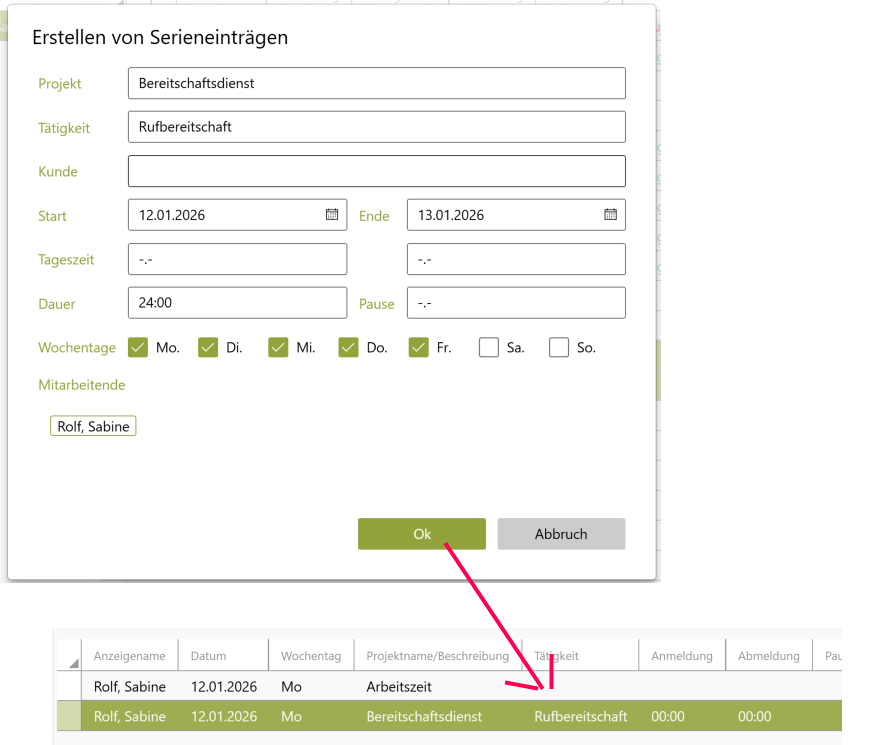This screenshot has width=890, height=745.
Task: Open the Start date calendar picker
Action: [332, 215]
